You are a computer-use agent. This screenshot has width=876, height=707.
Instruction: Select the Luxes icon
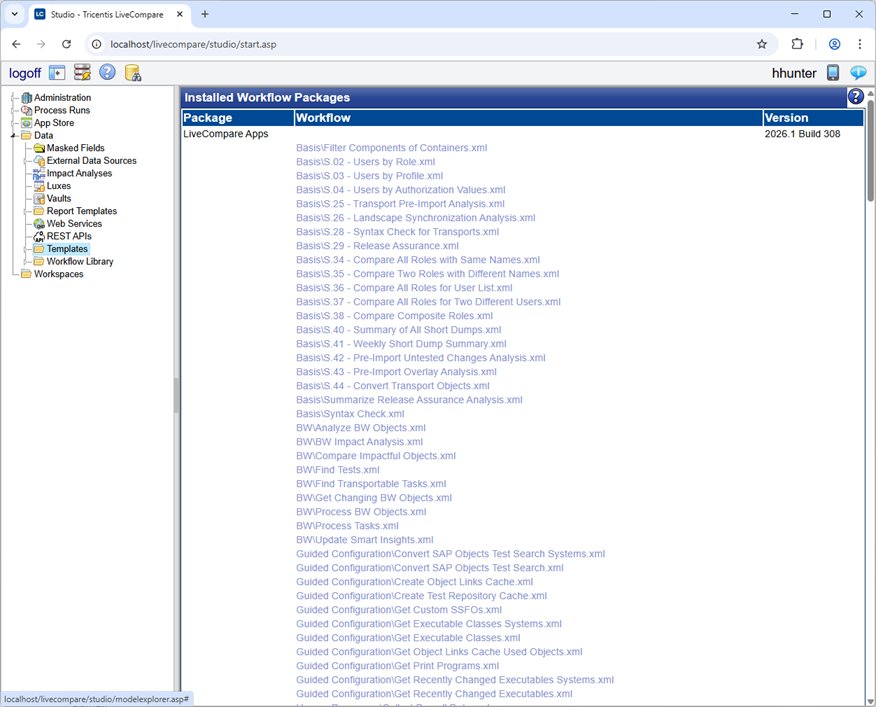pyautogui.click(x=39, y=186)
